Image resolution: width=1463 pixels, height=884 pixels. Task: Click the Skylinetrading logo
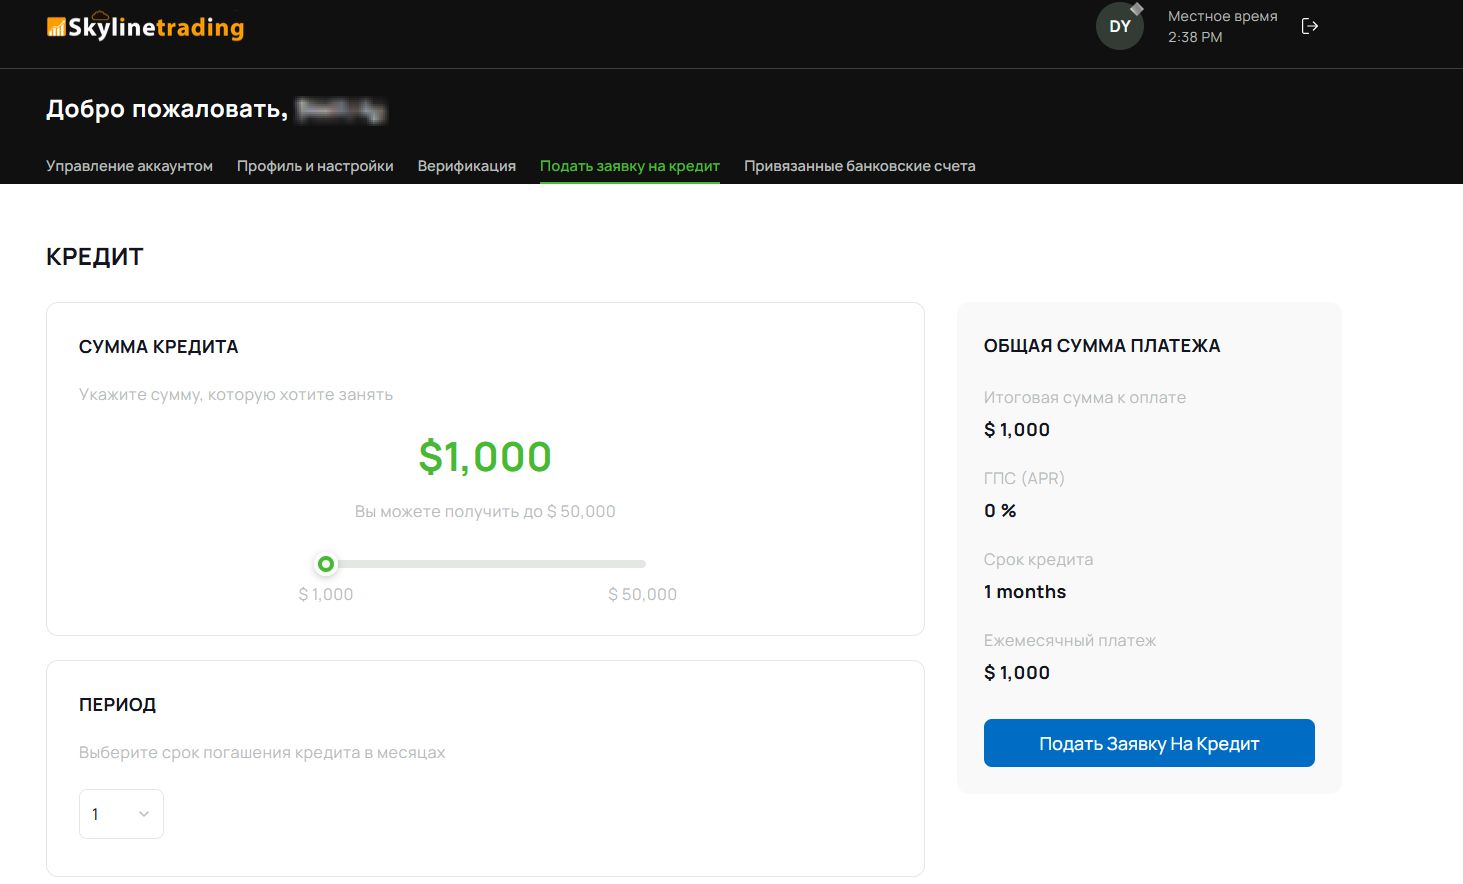click(146, 27)
